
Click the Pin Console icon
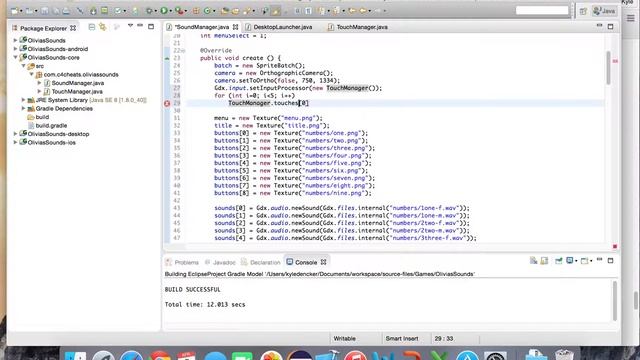(558, 261)
